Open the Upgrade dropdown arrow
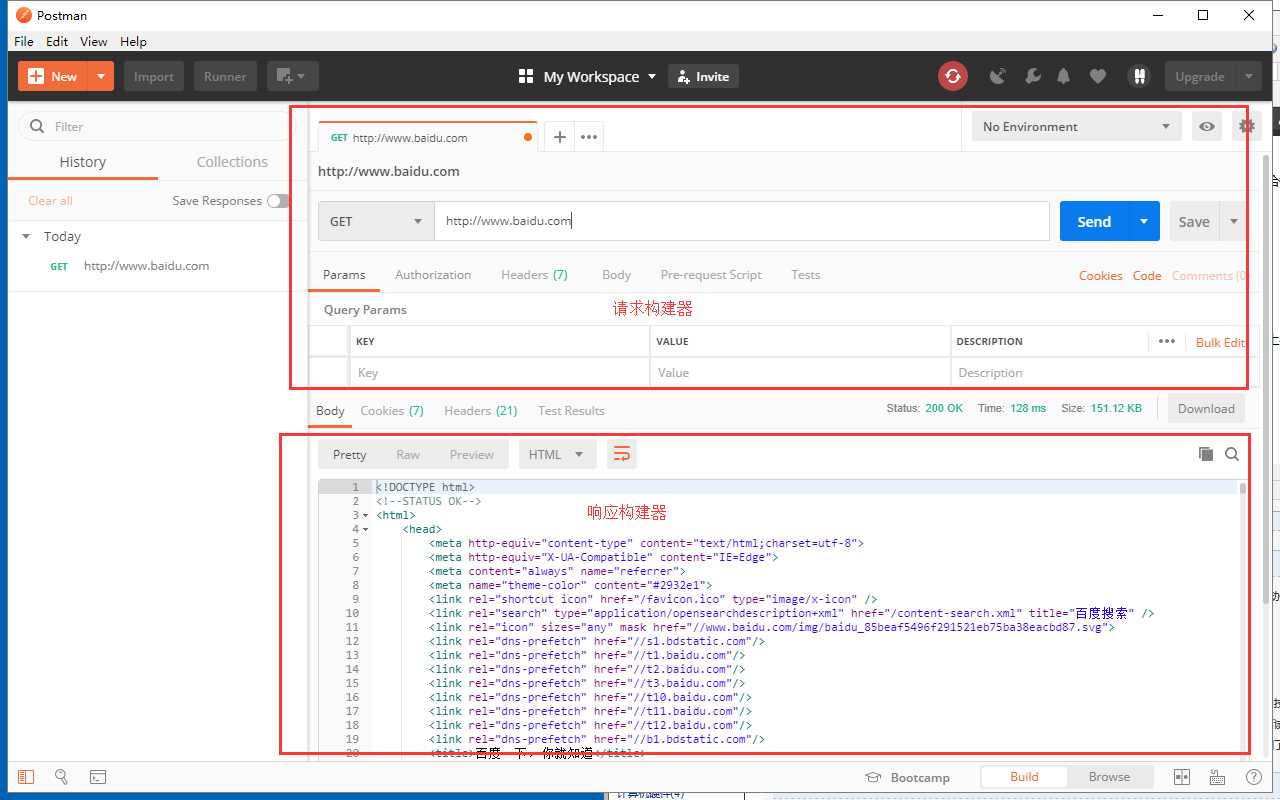 click(1248, 76)
